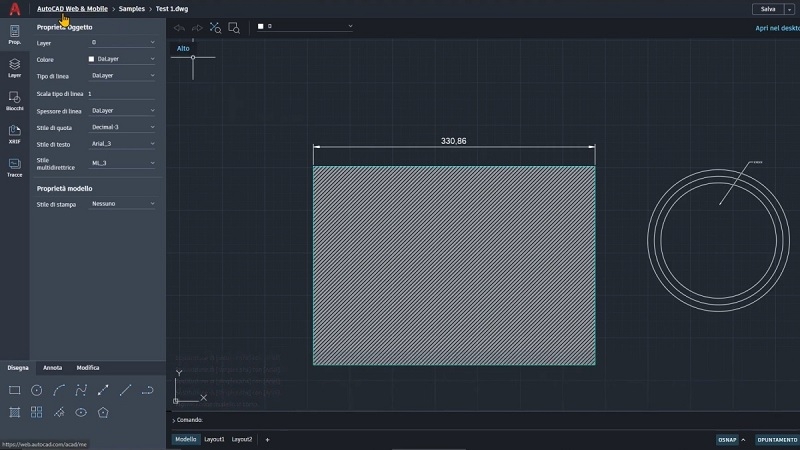The width and height of the screenshot is (800, 450).
Task: Open the Tipo di linea dropdown
Action: (122, 76)
